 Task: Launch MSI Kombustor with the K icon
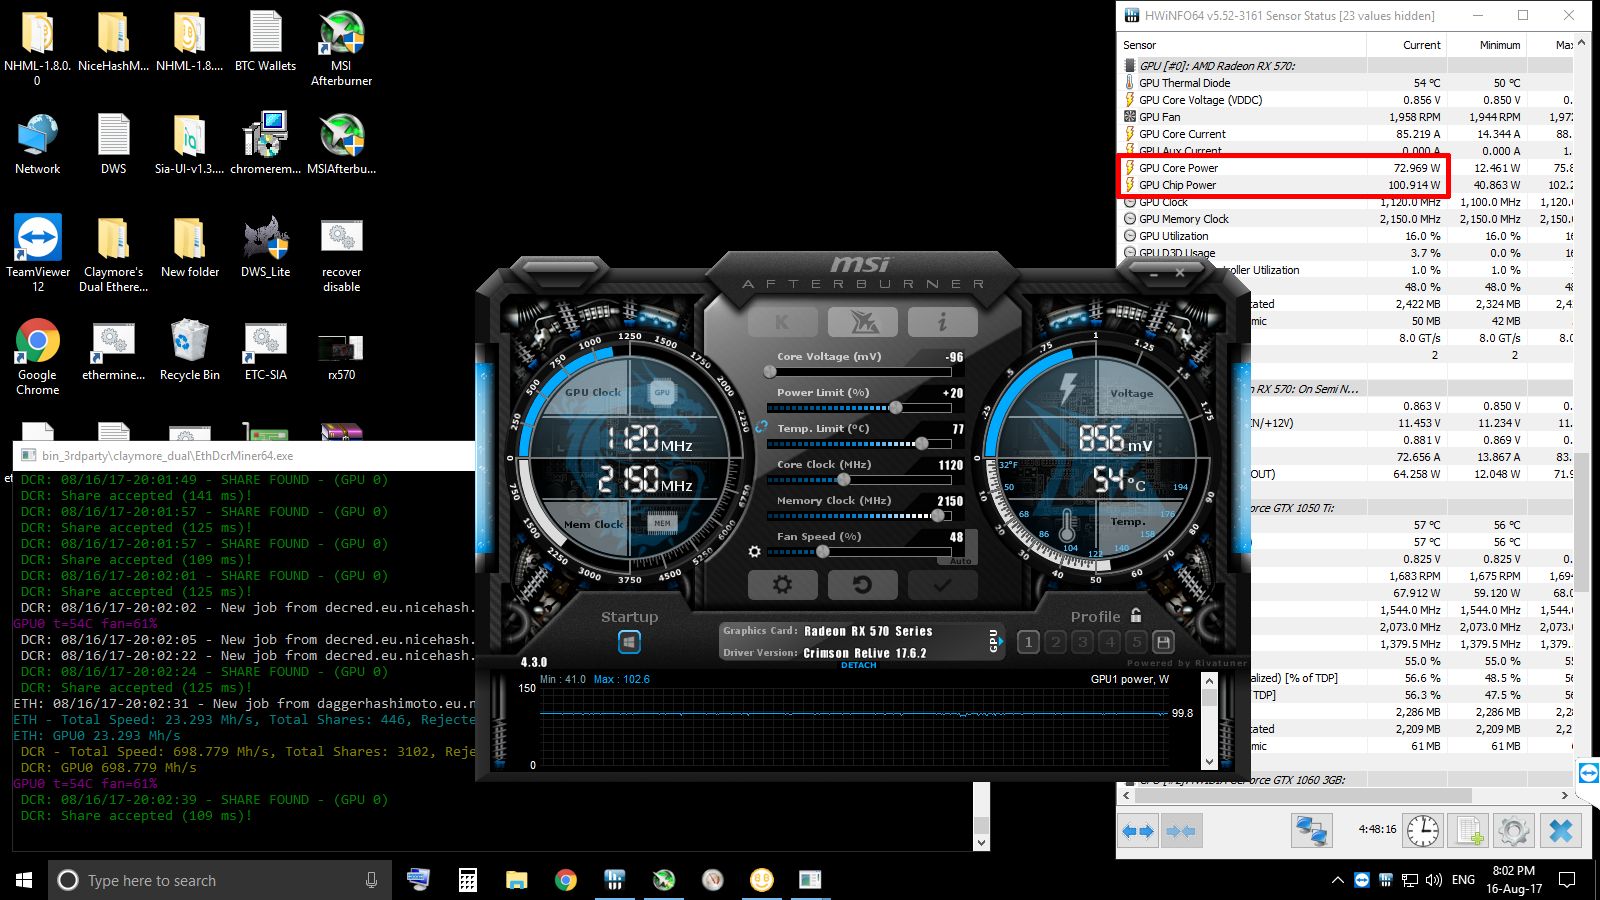click(x=783, y=321)
